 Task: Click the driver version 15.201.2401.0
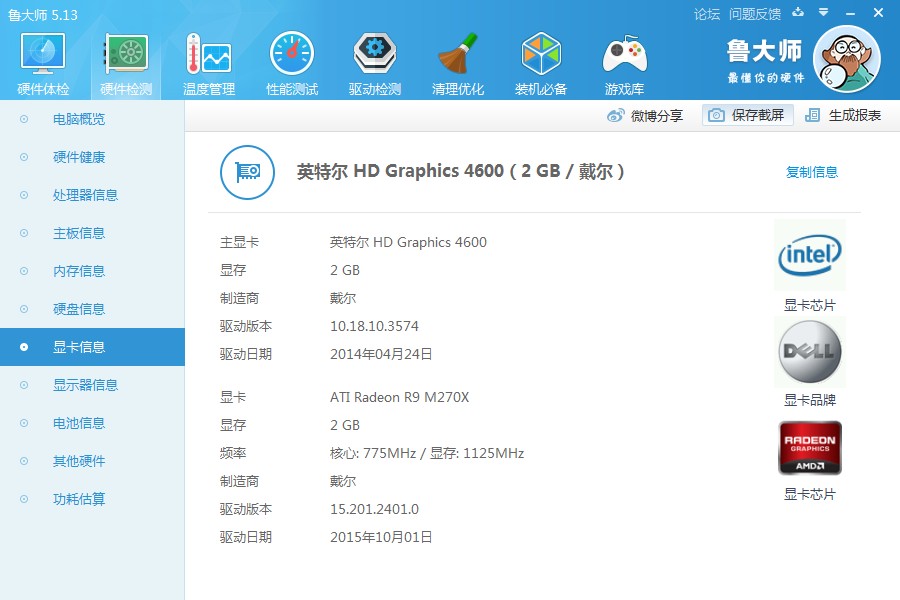(x=374, y=509)
